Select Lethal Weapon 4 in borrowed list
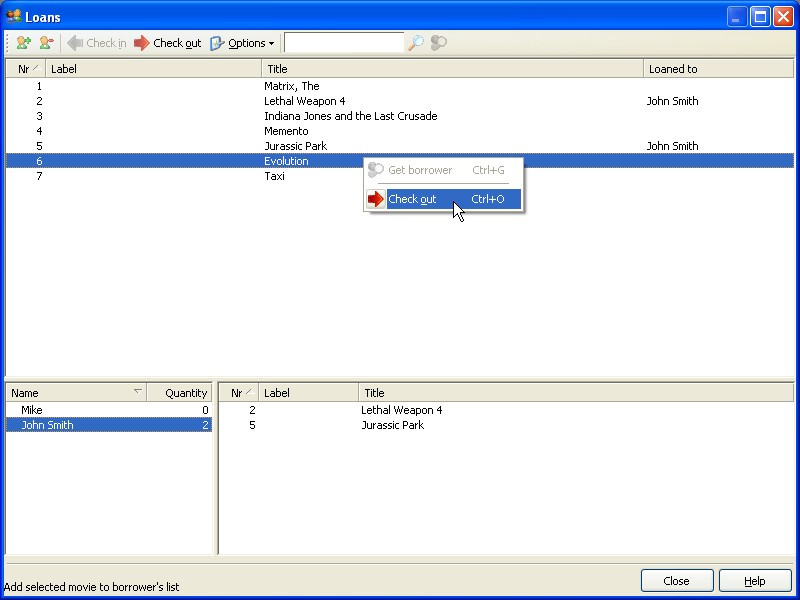This screenshot has height=600, width=800. point(506,410)
